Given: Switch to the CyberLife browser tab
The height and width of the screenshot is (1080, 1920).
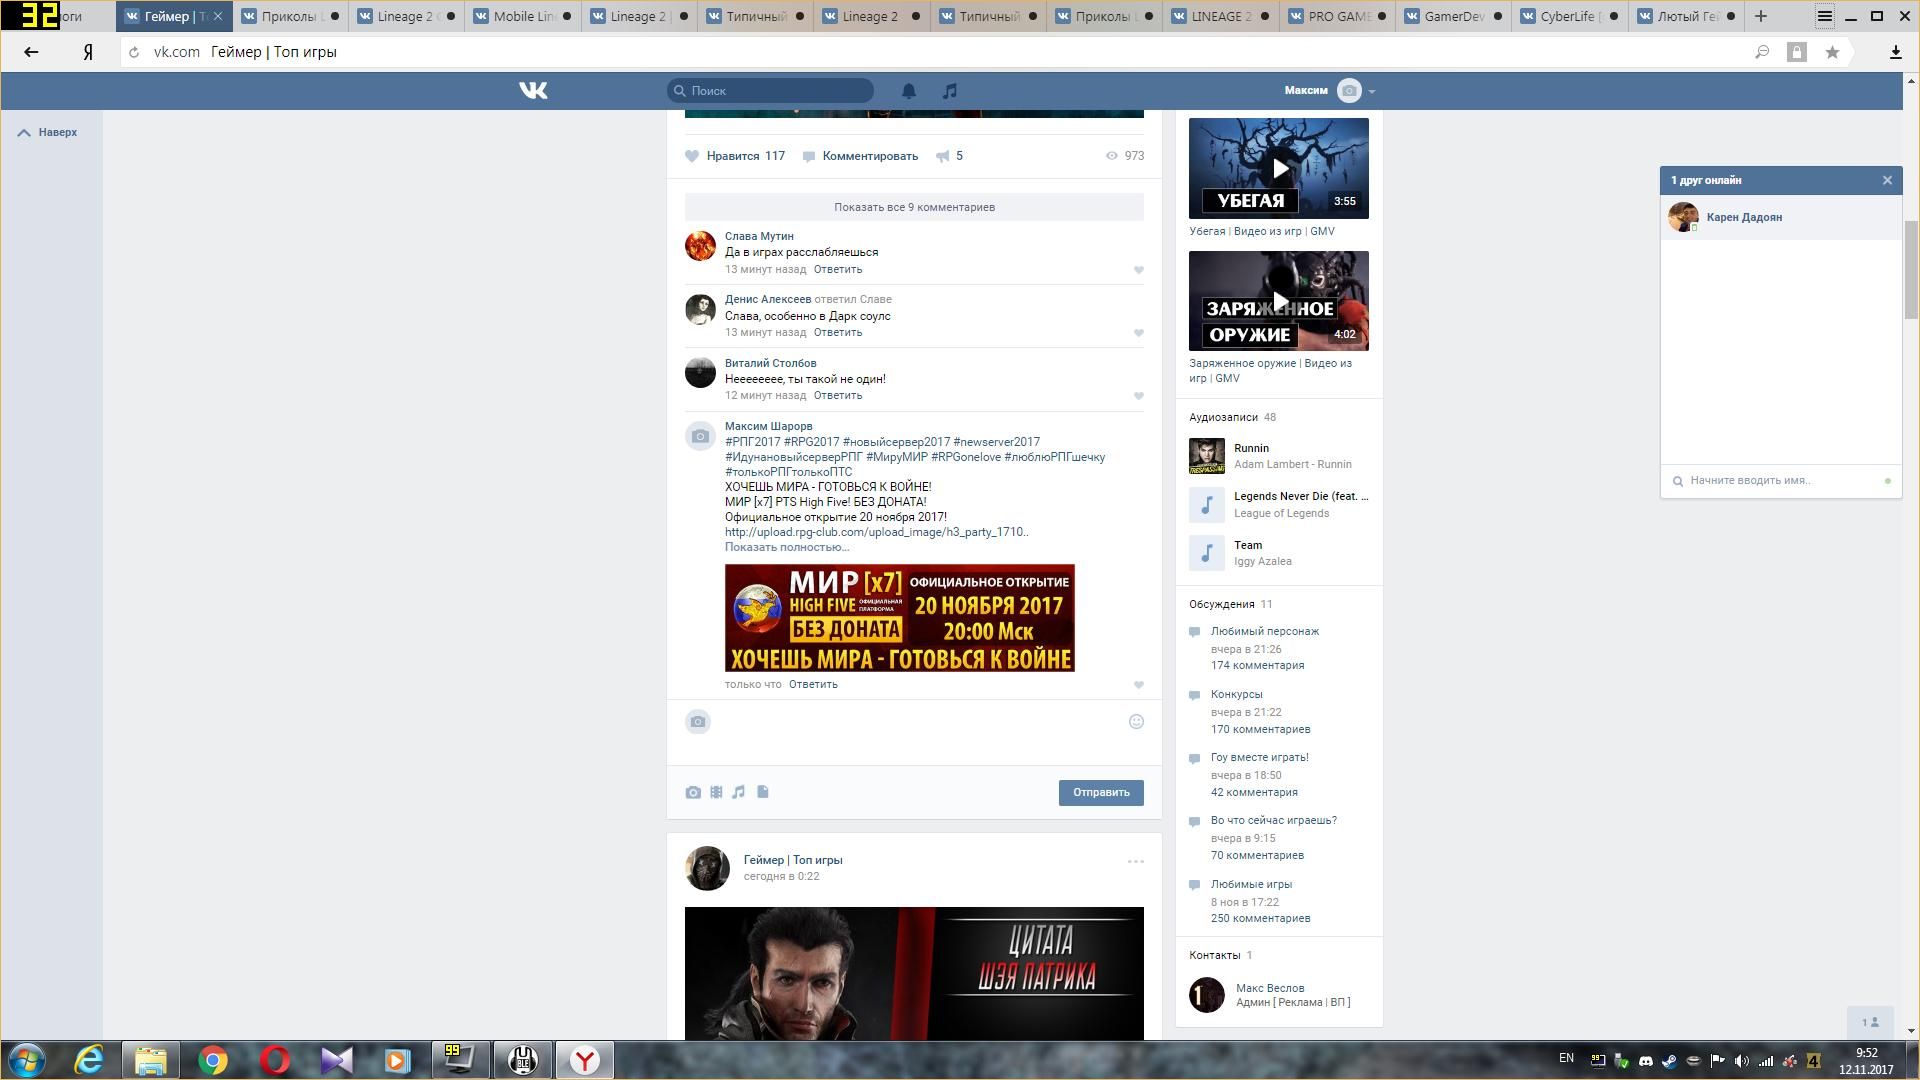Looking at the screenshot, I should coord(1566,16).
